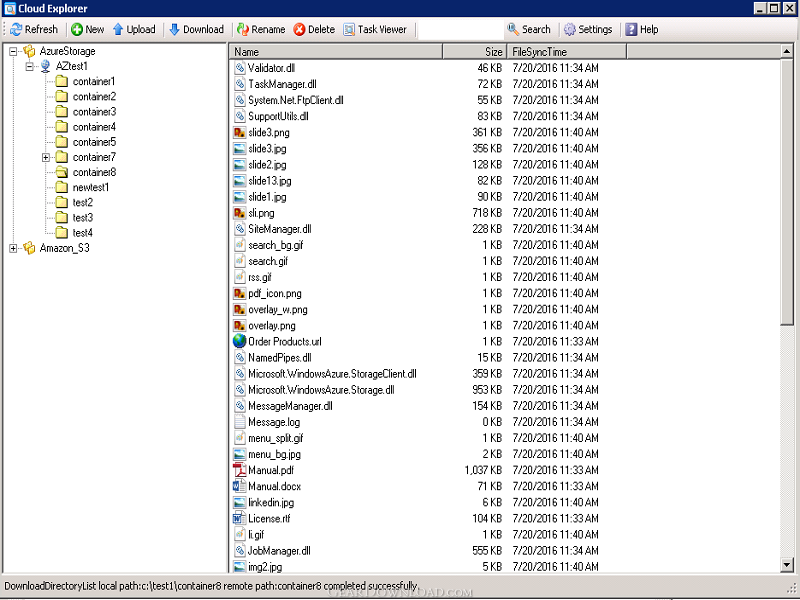This screenshot has width=800, height=600.
Task: Click the pdf_icon.png file icon
Action: [239, 293]
